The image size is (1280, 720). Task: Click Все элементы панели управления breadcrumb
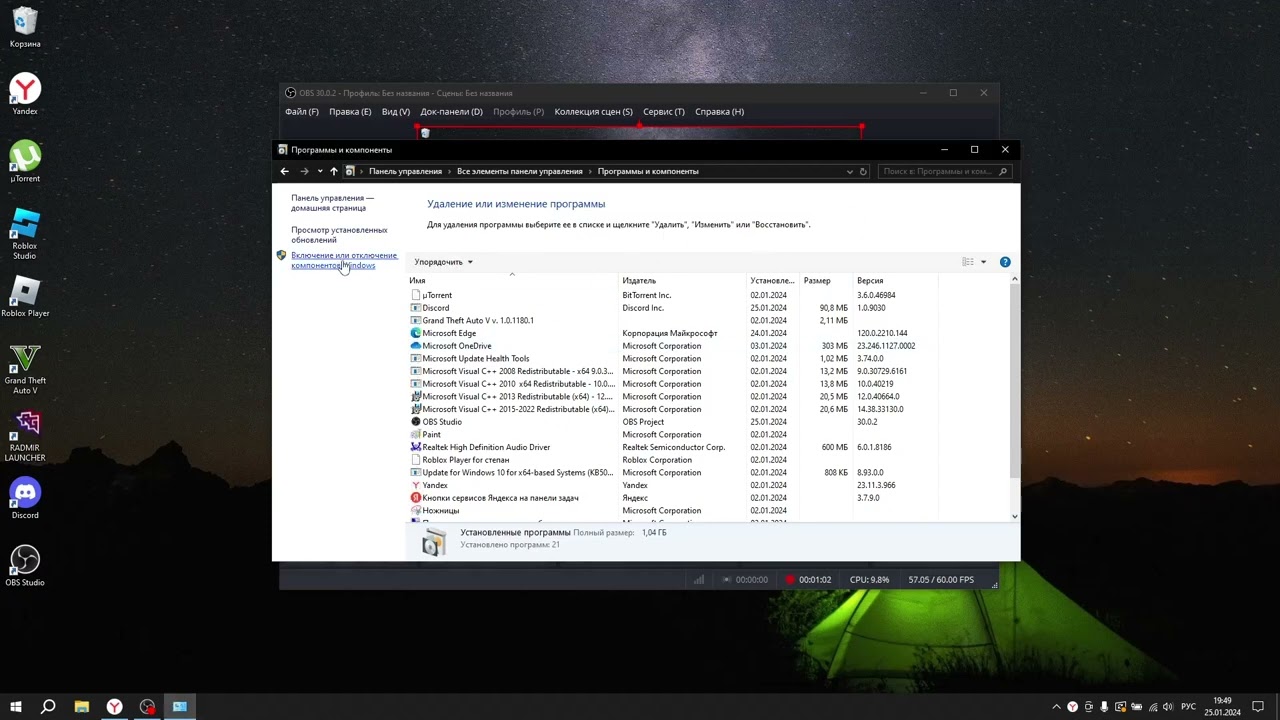(x=520, y=171)
